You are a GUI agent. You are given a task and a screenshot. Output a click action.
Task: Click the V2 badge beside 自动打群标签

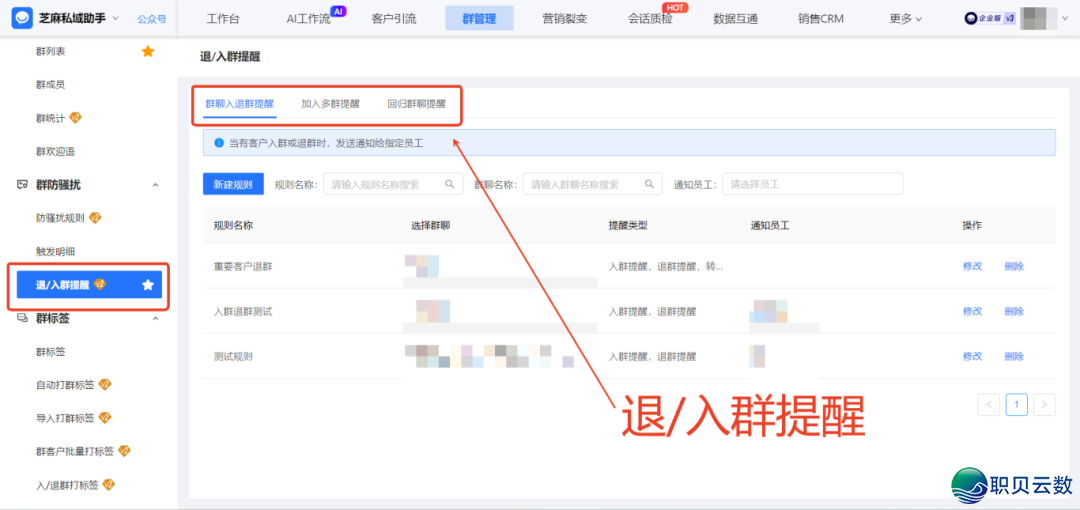click(105, 385)
